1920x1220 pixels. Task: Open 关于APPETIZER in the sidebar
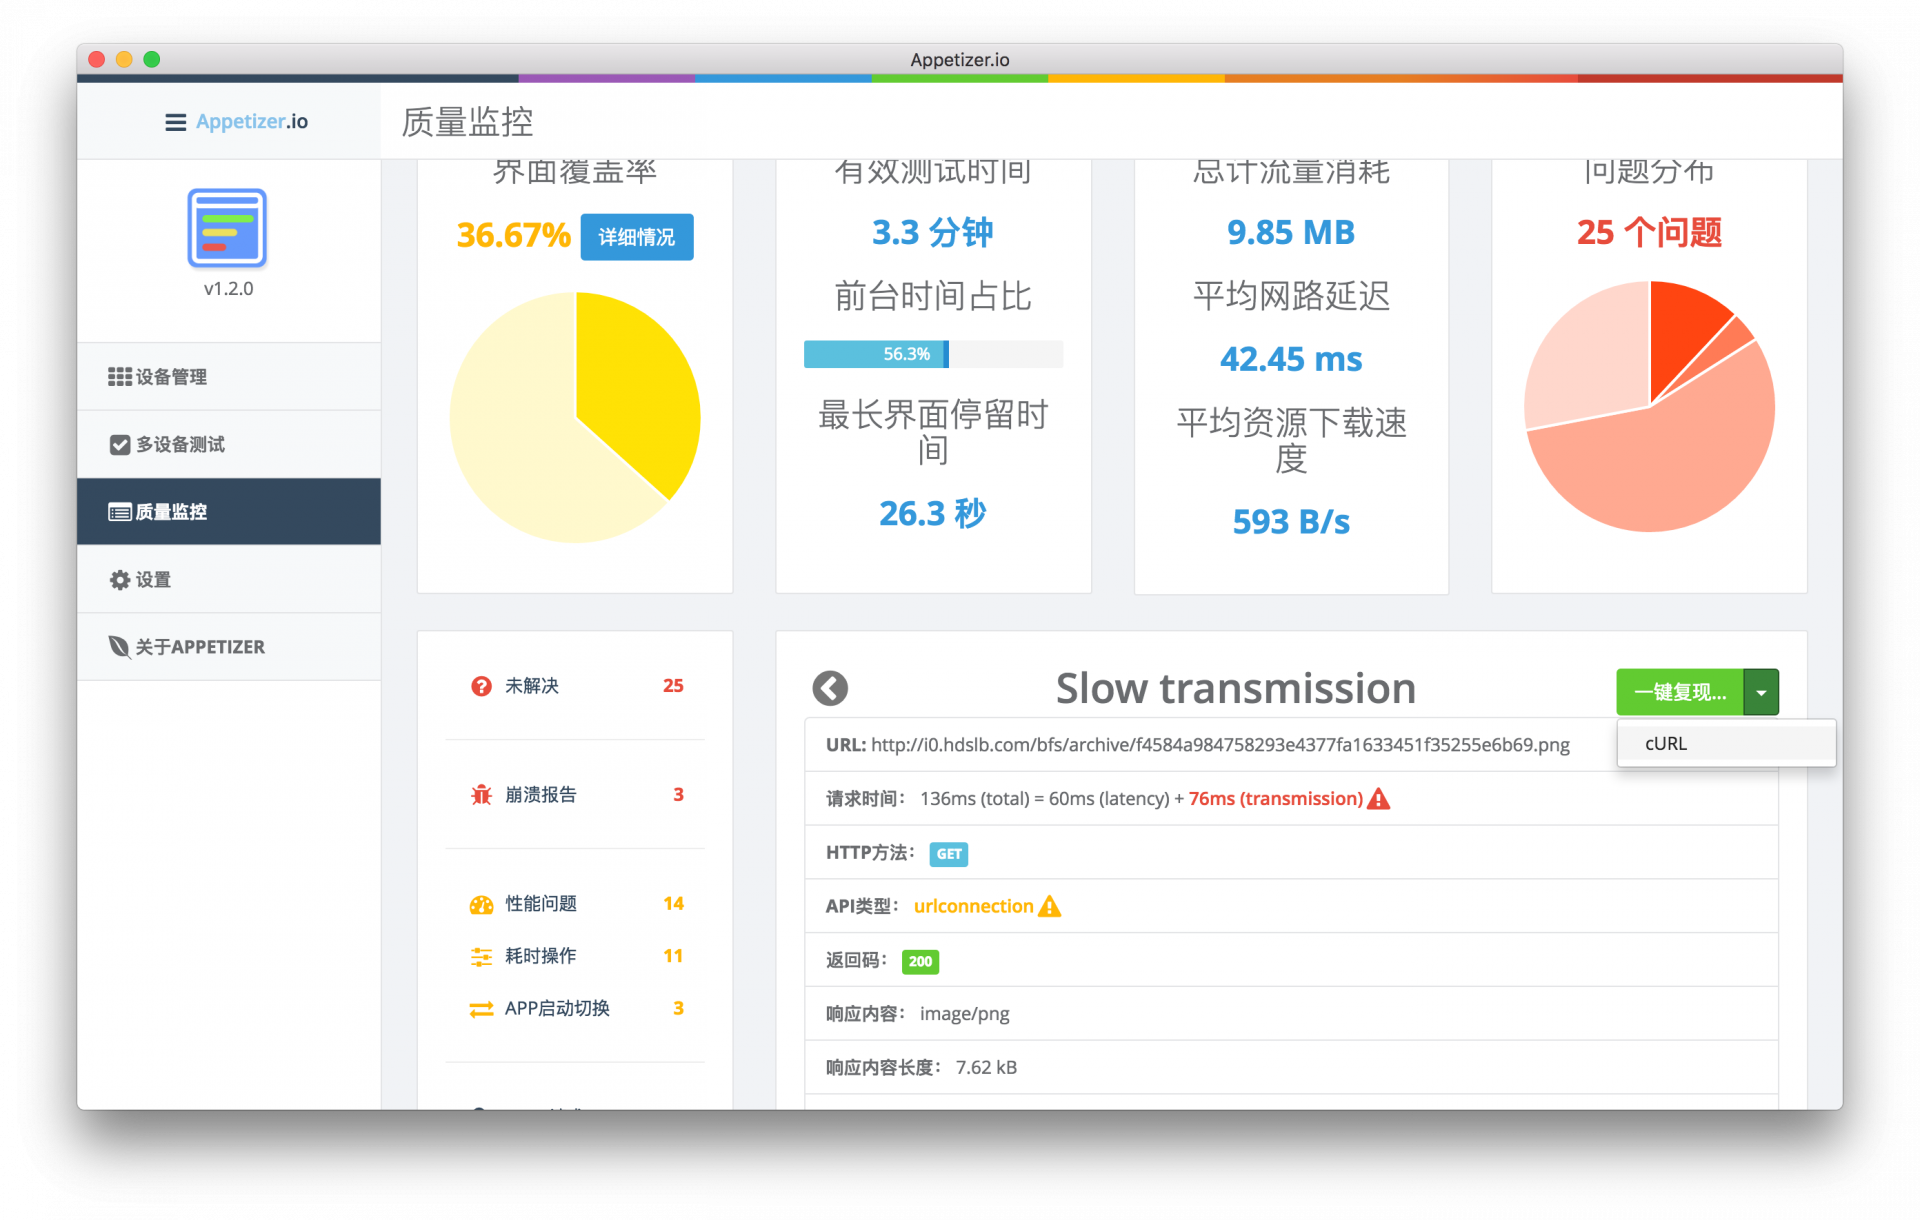click(228, 647)
